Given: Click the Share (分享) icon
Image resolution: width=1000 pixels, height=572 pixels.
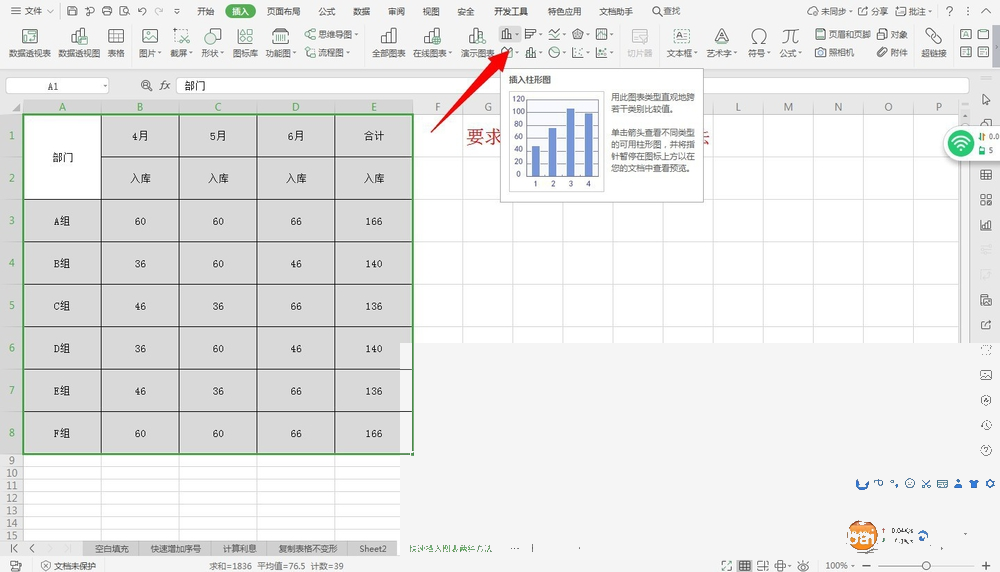Looking at the screenshot, I should point(872,11).
